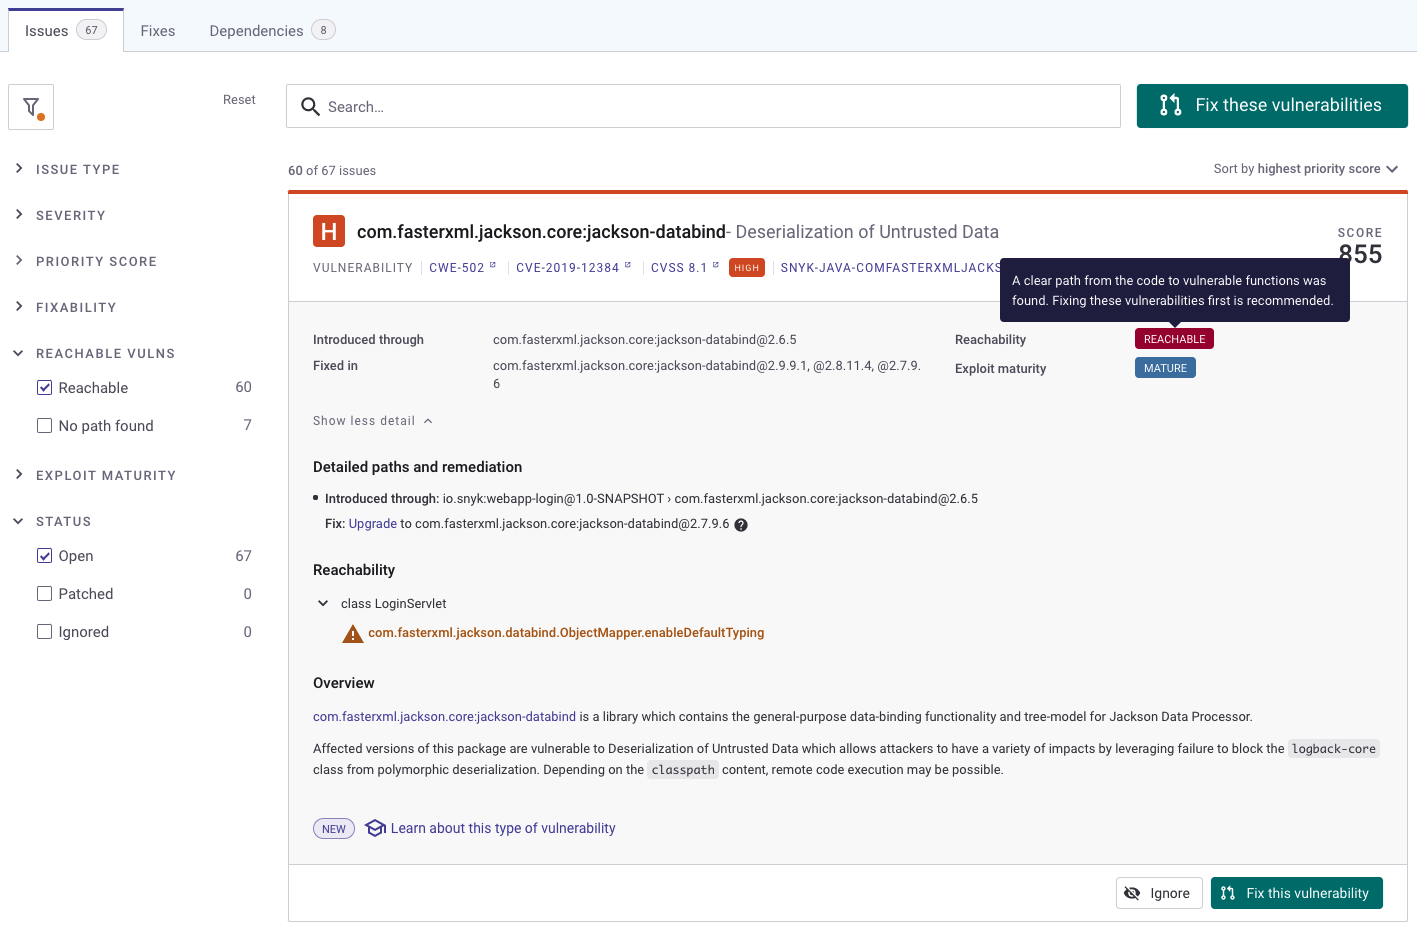Click the warning triangle beside enableDefaultTyping
The image size is (1417, 925).
[352, 634]
